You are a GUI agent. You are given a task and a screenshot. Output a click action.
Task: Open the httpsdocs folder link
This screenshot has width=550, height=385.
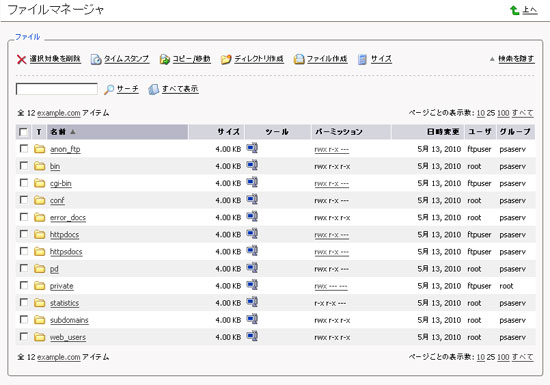pyautogui.click(x=66, y=252)
